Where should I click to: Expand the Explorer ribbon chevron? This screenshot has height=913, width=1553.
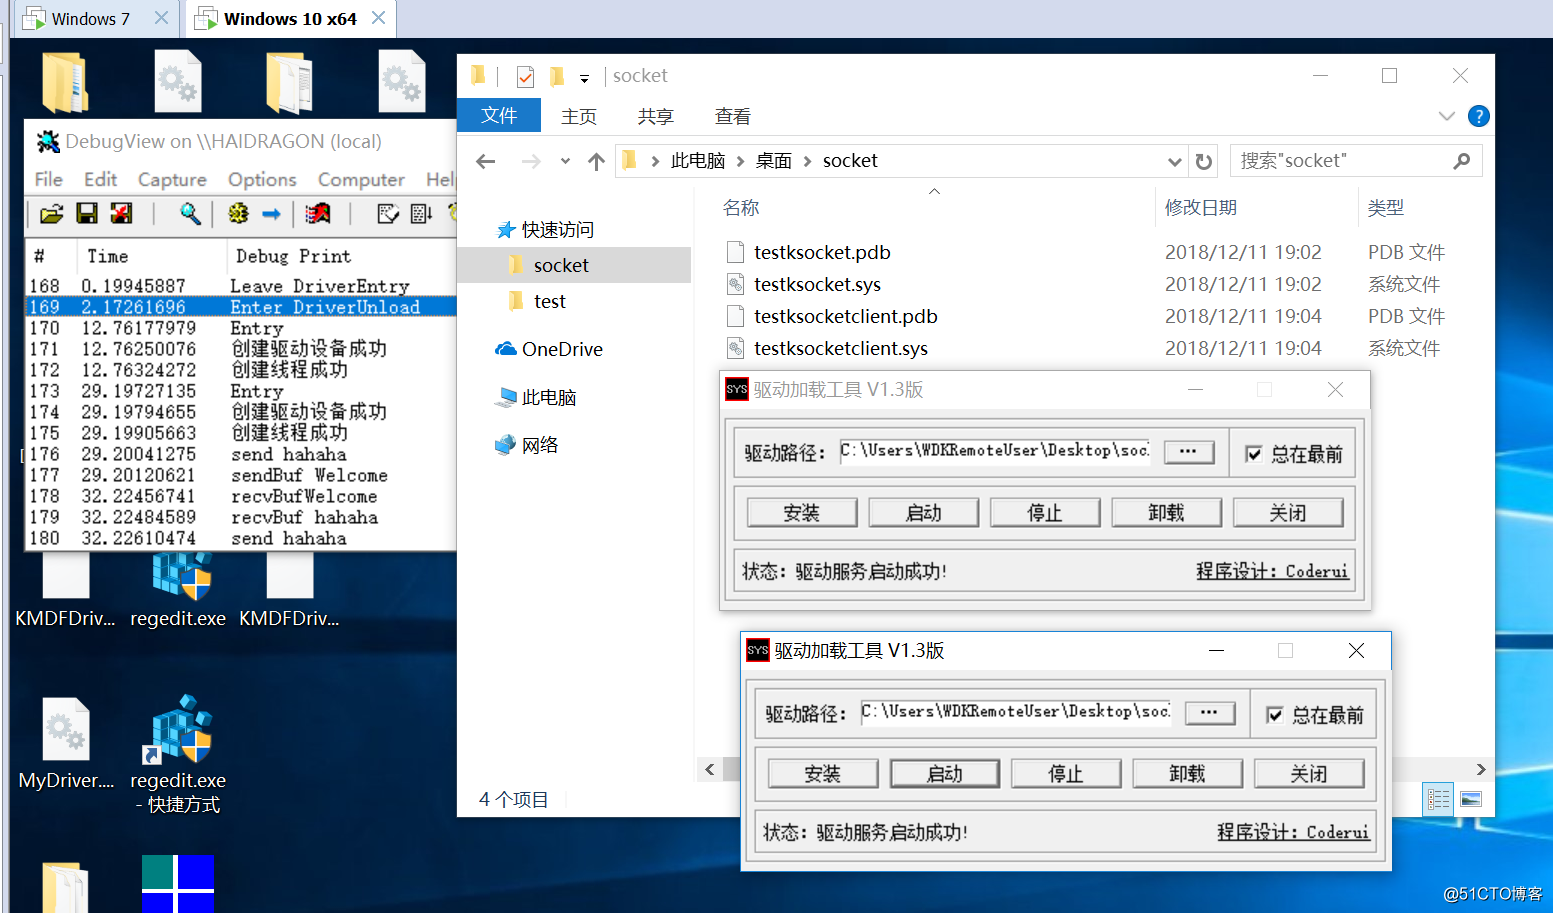[x=1446, y=116]
